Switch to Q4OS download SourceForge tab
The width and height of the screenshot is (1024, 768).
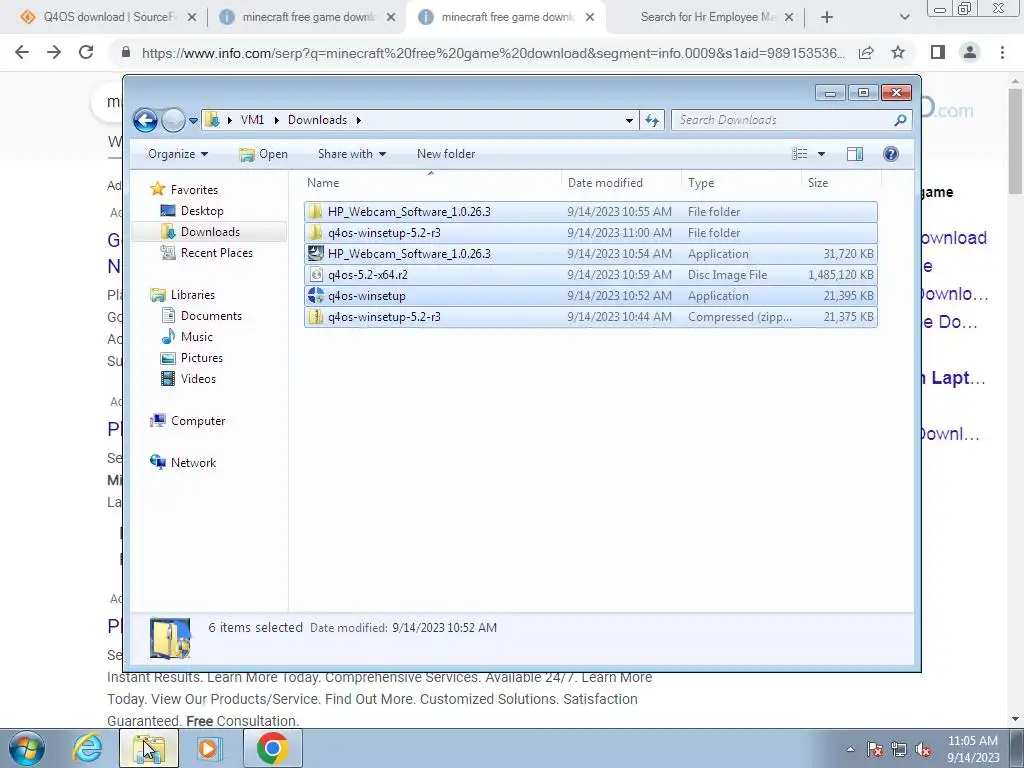point(108,17)
